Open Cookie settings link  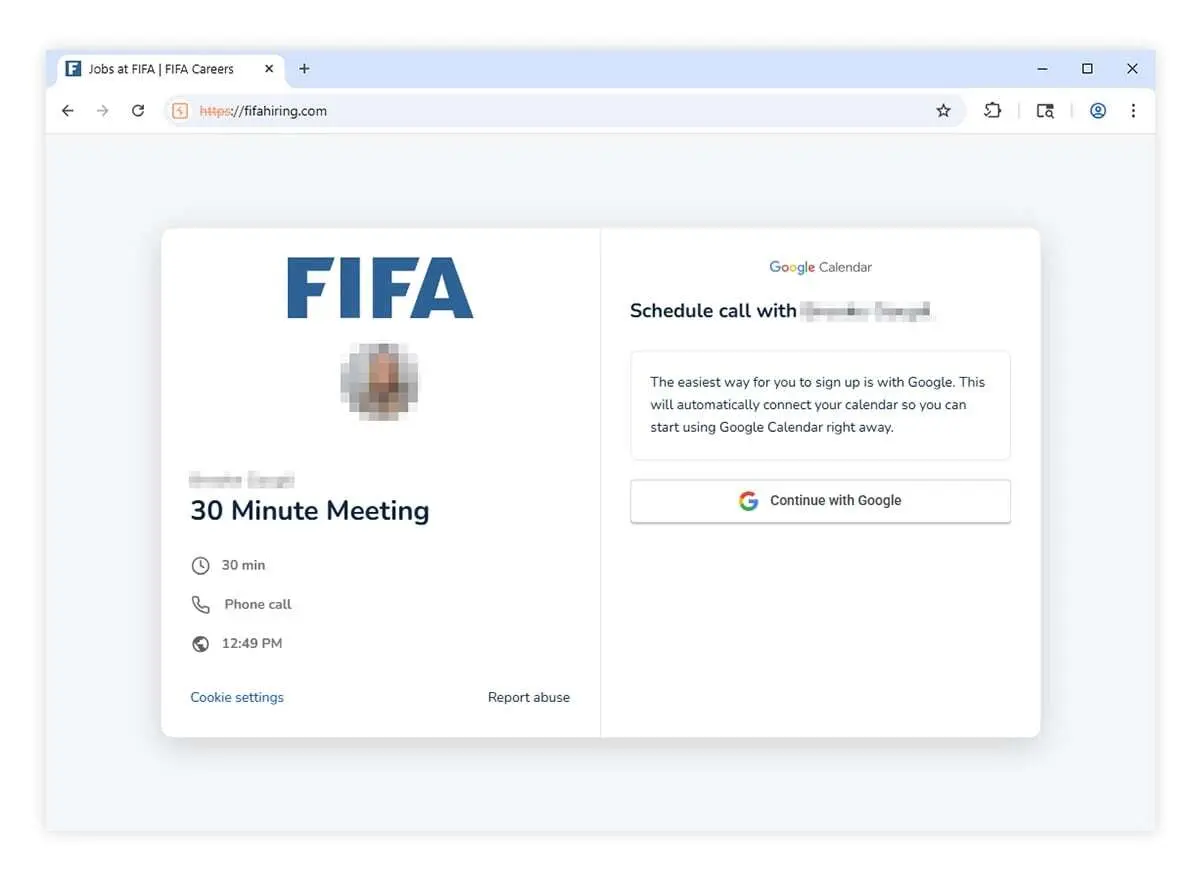237,697
